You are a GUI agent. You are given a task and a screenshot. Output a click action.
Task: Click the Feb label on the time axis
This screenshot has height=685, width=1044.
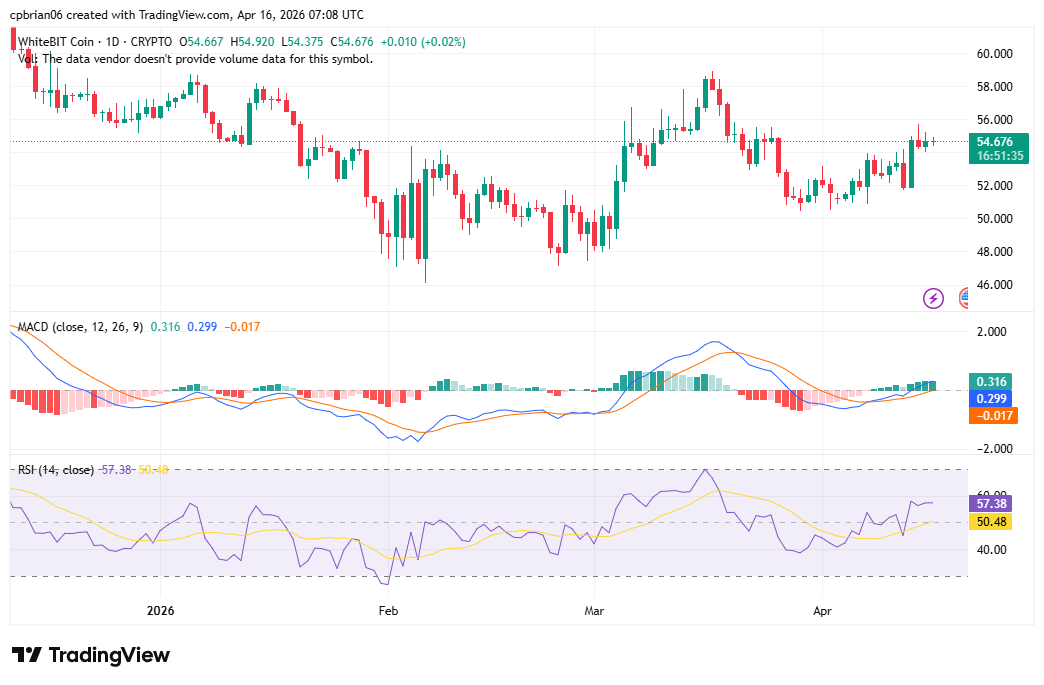click(388, 610)
